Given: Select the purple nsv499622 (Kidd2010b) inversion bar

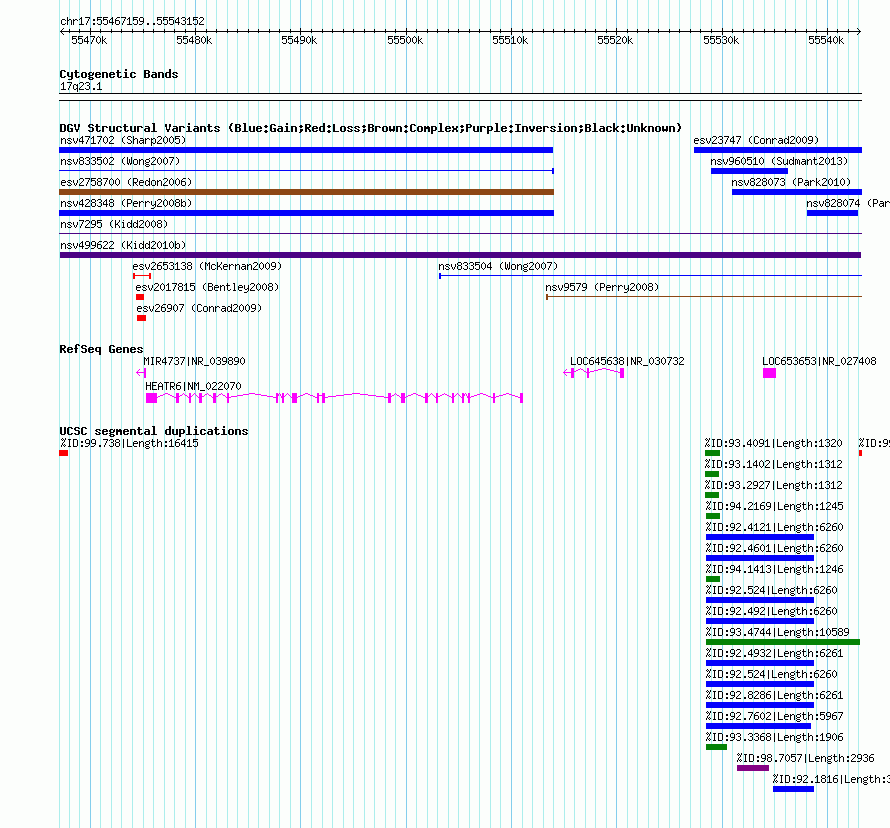Looking at the screenshot, I should click(460, 255).
